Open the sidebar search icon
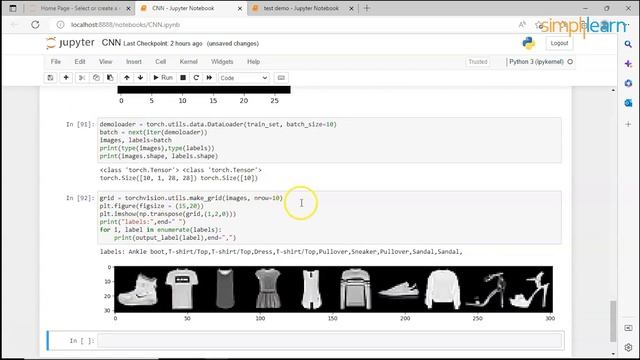 (x=628, y=44)
